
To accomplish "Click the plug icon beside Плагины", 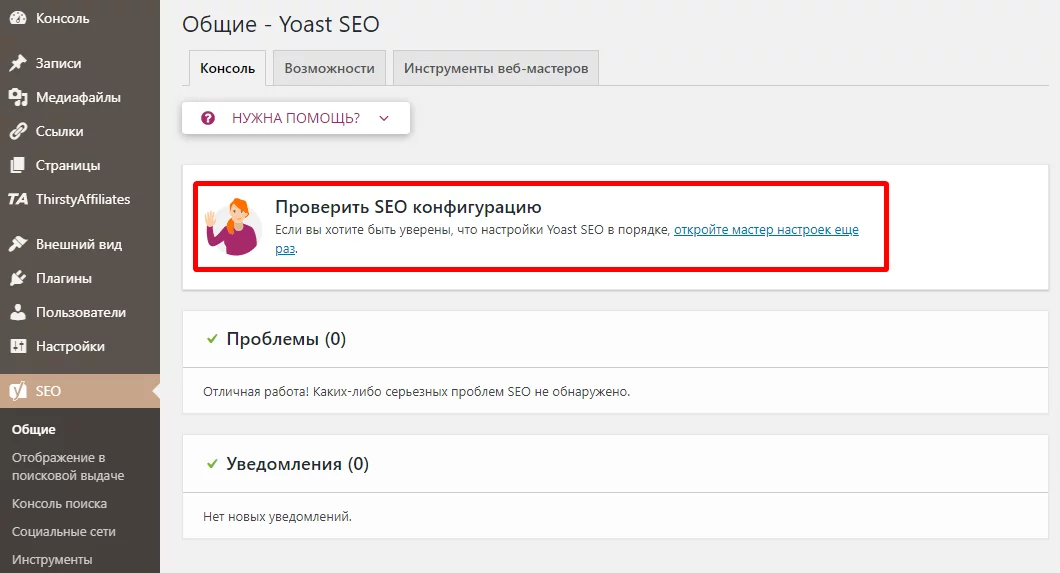I will tap(18, 278).
